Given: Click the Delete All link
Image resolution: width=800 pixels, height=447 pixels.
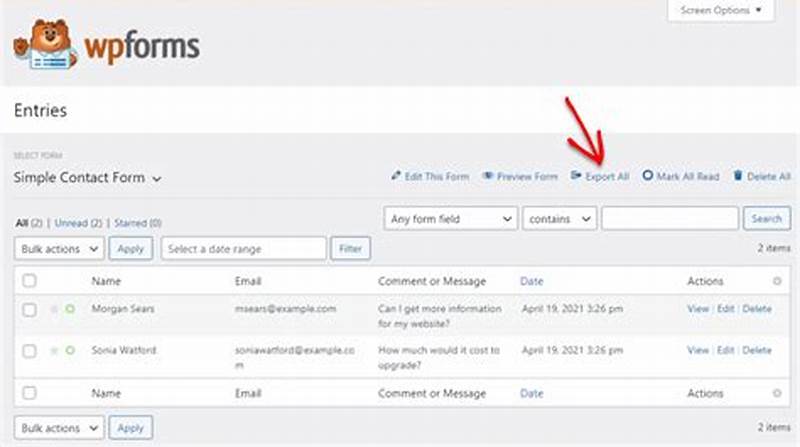Looking at the screenshot, I should pyautogui.click(x=768, y=177).
